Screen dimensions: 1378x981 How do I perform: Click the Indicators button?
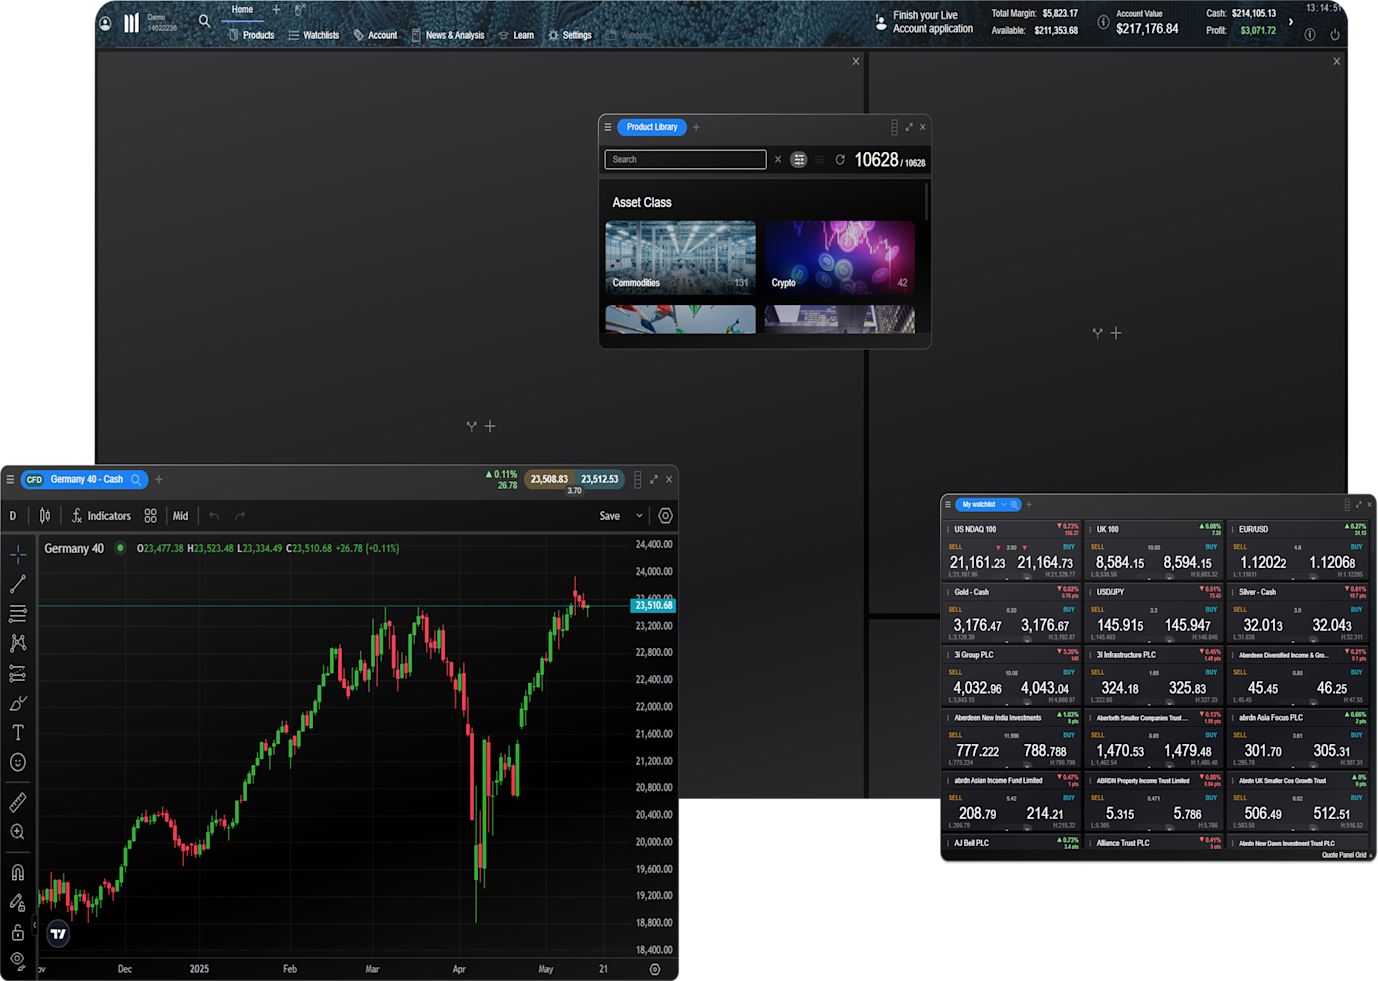102,516
